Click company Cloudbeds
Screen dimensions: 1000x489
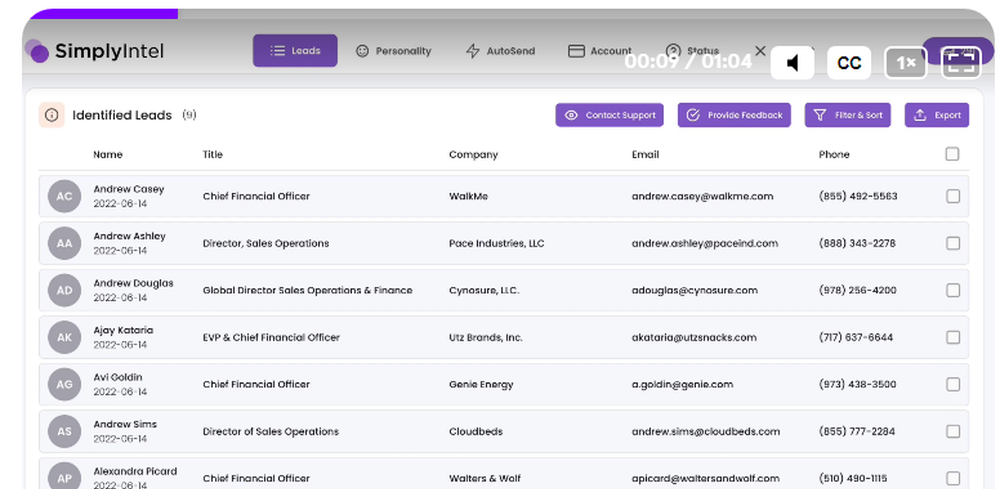coord(476,432)
